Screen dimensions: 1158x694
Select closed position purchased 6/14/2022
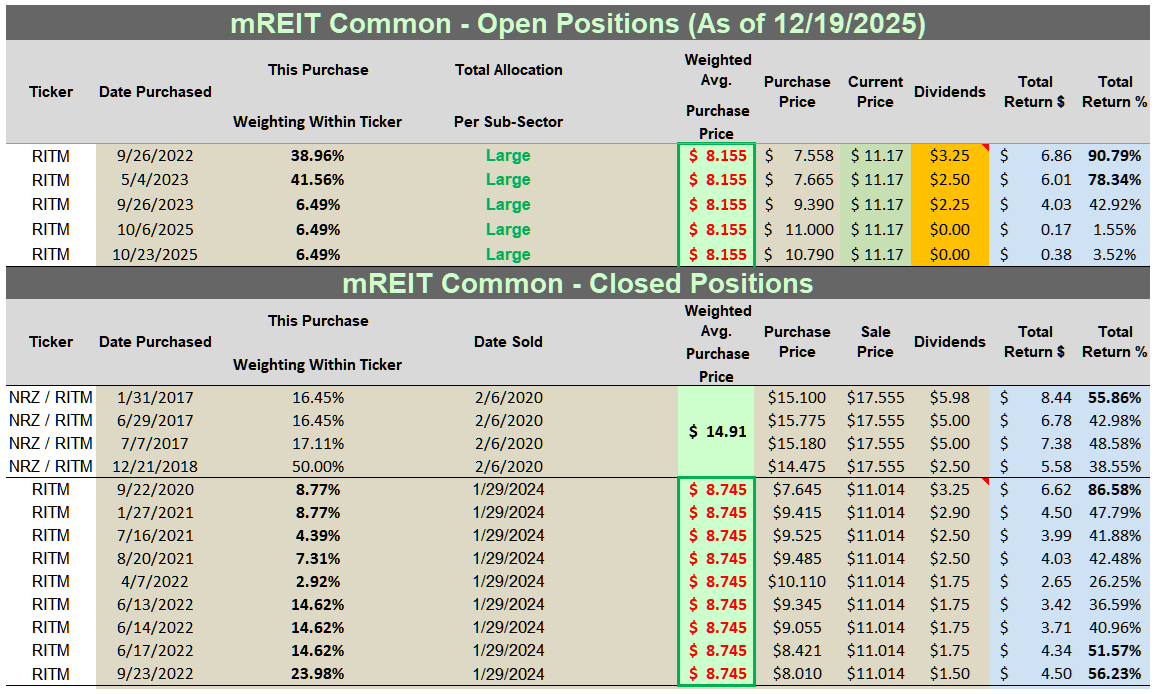pyautogui.click(x=155, y=628)
